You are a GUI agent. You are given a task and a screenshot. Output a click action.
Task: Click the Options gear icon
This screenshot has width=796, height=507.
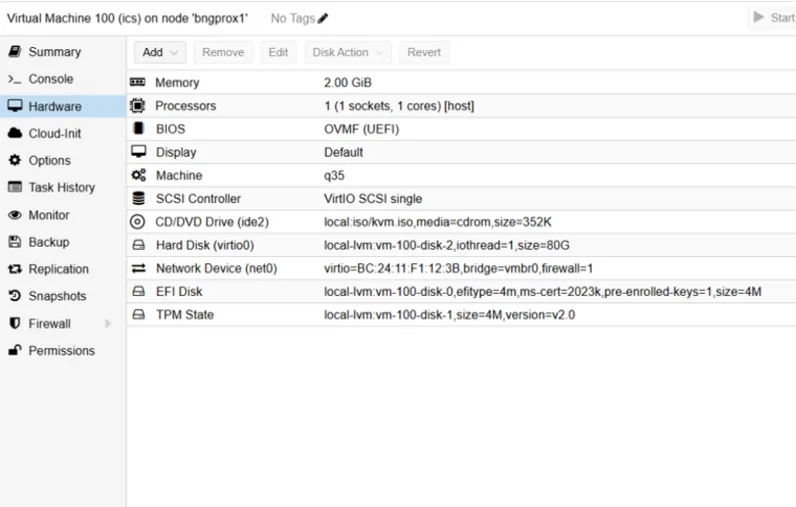point(15,160)
